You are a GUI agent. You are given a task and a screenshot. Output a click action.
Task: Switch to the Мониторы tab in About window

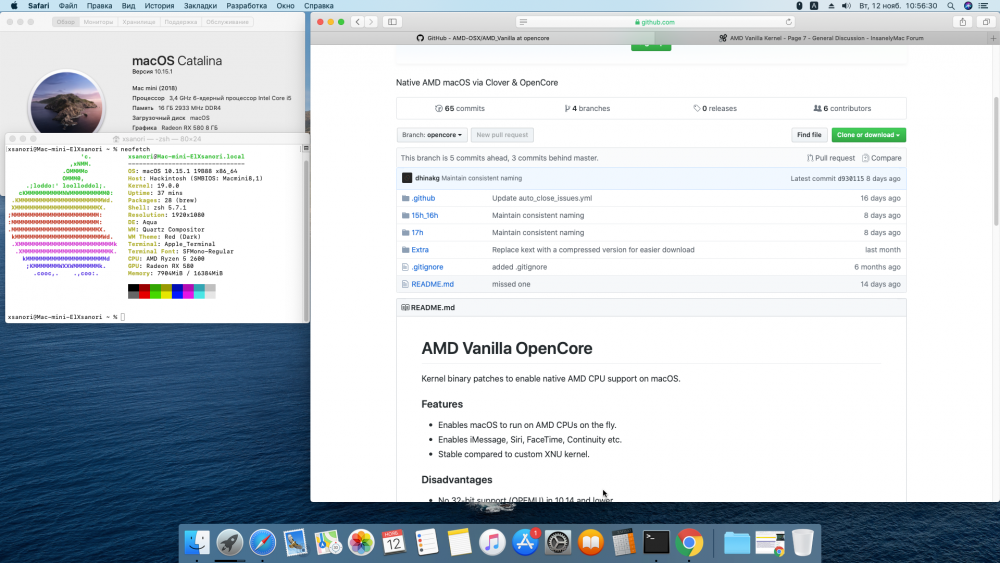pyautogui.click(x=98, y=22)
